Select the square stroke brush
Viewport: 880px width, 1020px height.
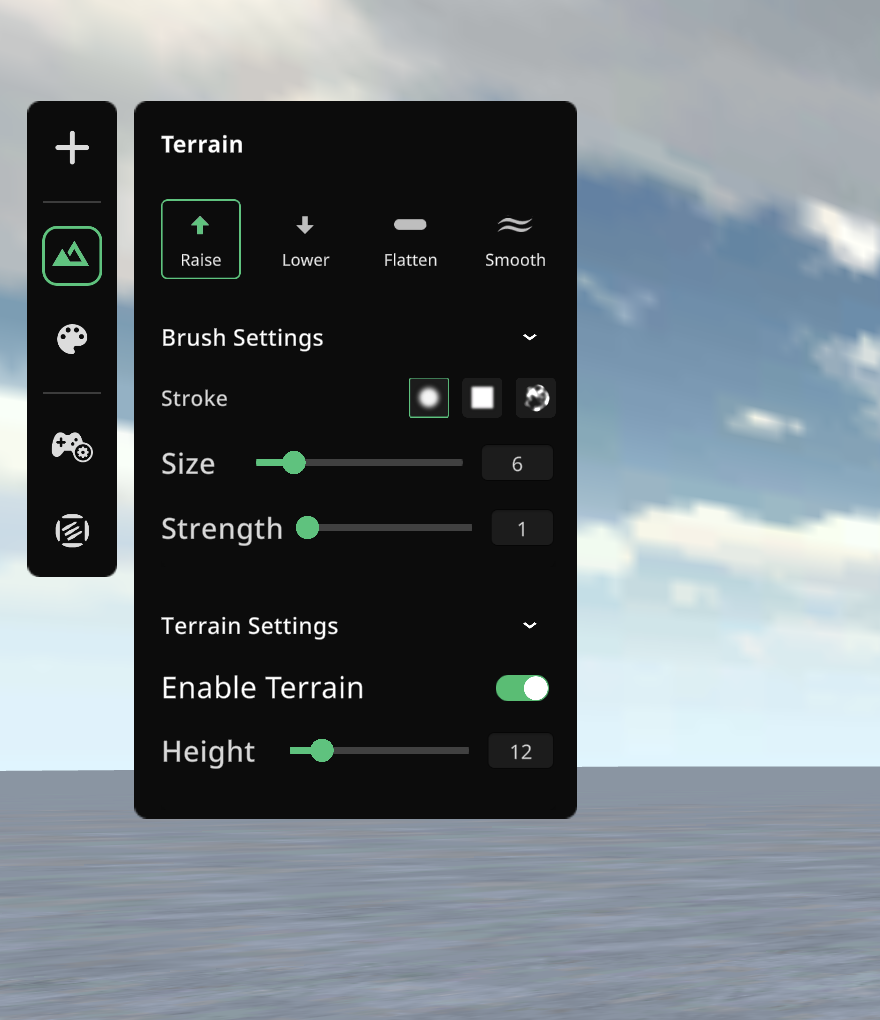(482, 398)
